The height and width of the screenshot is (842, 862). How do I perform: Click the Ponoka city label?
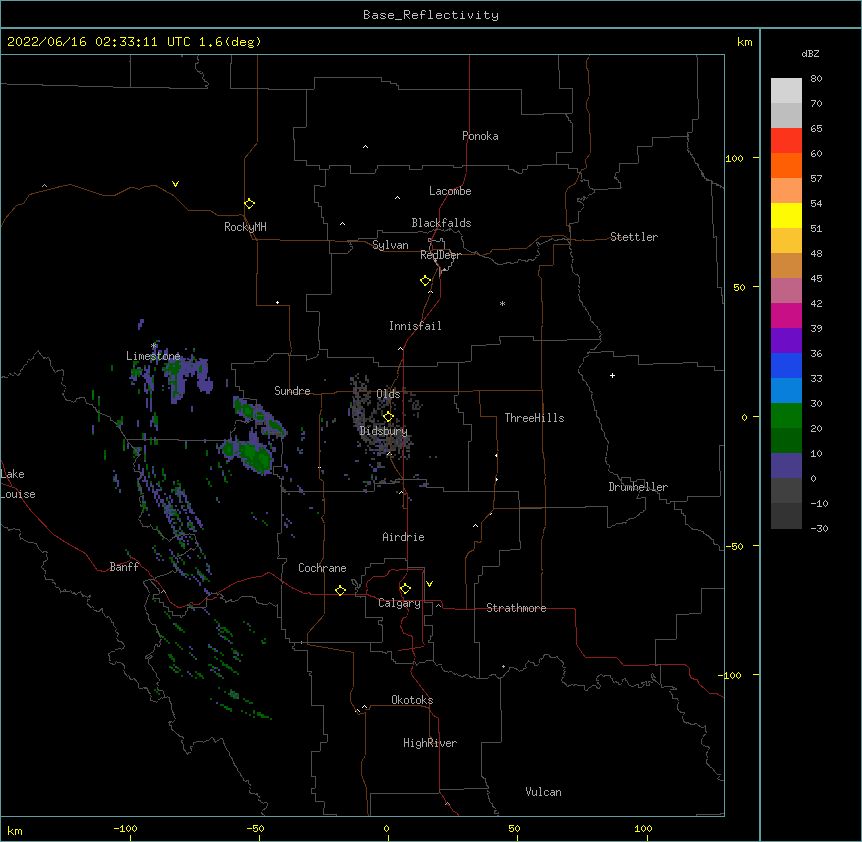pos(480,136)
